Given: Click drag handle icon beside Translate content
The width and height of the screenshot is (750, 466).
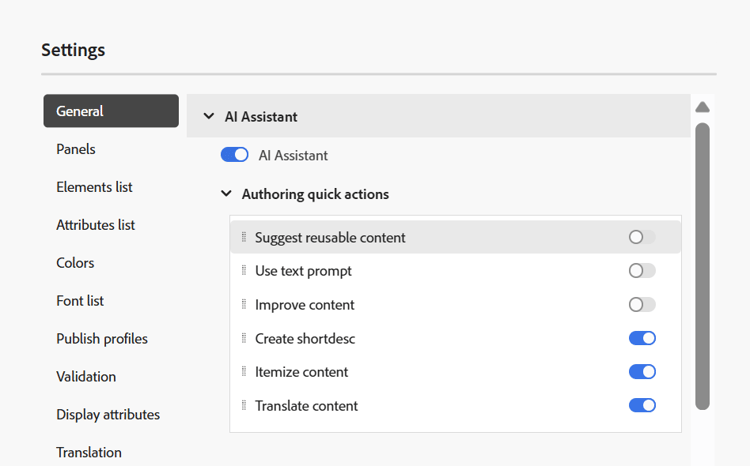Looking at the screenshot, I should [x=244, y=406].
